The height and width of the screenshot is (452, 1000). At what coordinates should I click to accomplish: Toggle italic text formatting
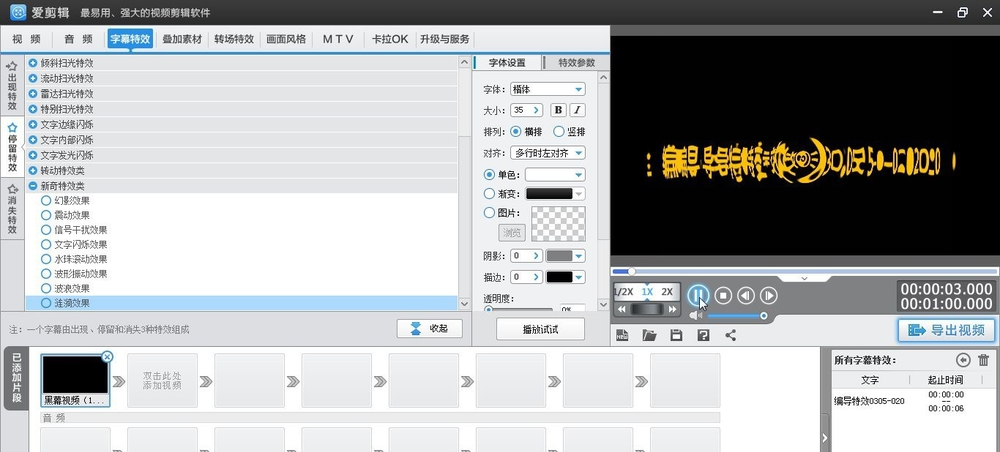pyautogui.click(x=577, y=110)
